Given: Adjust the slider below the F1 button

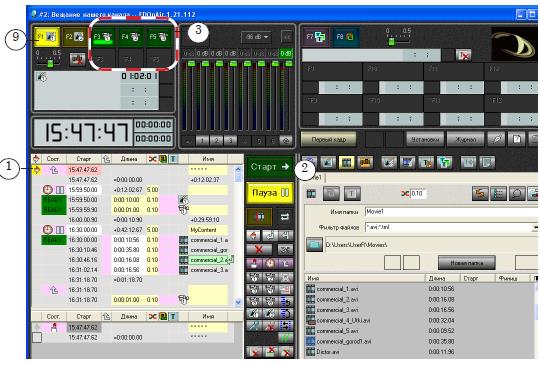Looking at the screenshot, I should (50, 63).
